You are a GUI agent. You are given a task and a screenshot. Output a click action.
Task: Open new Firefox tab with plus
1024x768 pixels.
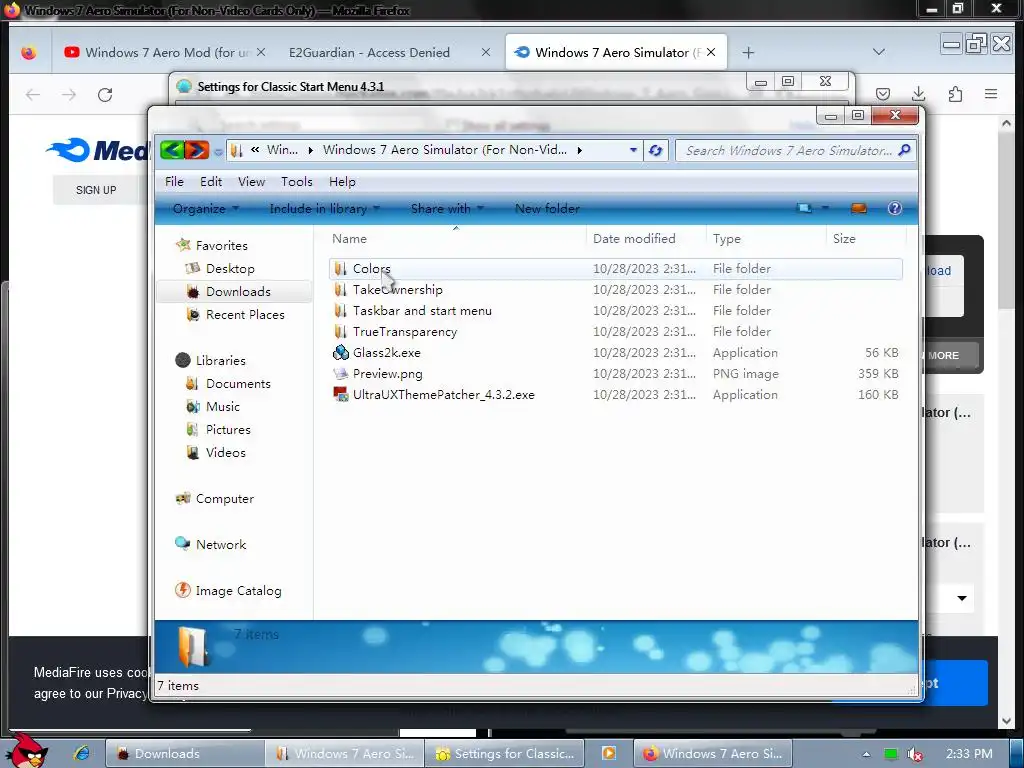(x=748, y=52)
